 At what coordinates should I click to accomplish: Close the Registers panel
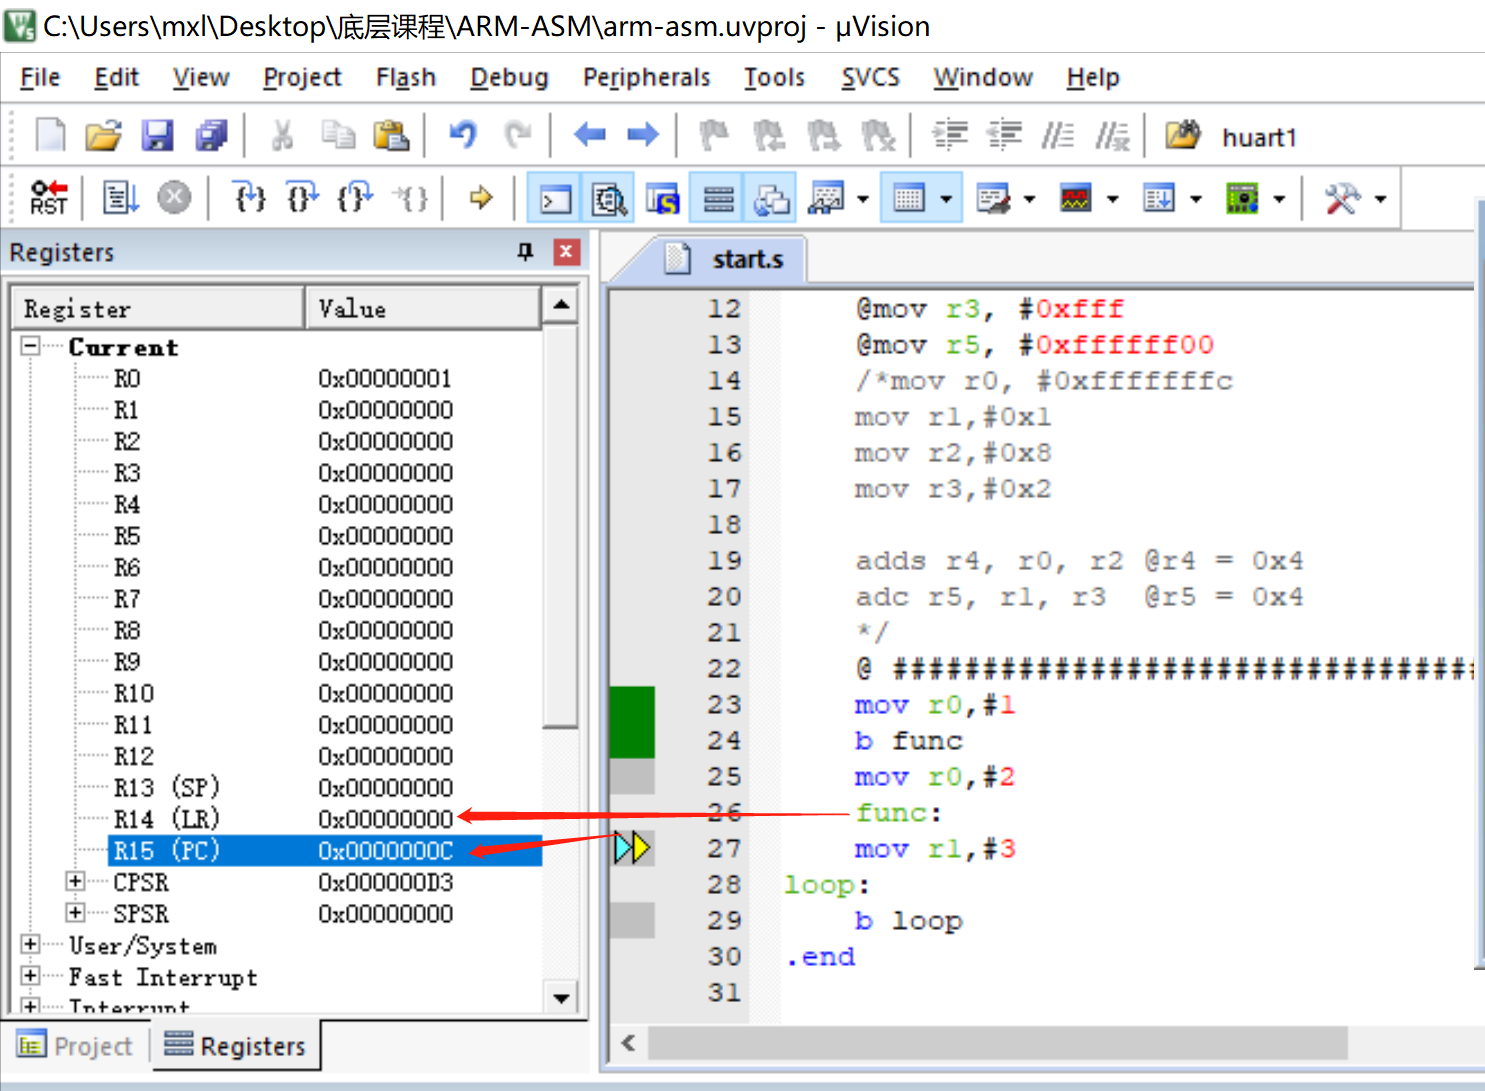tap(566, 252)
